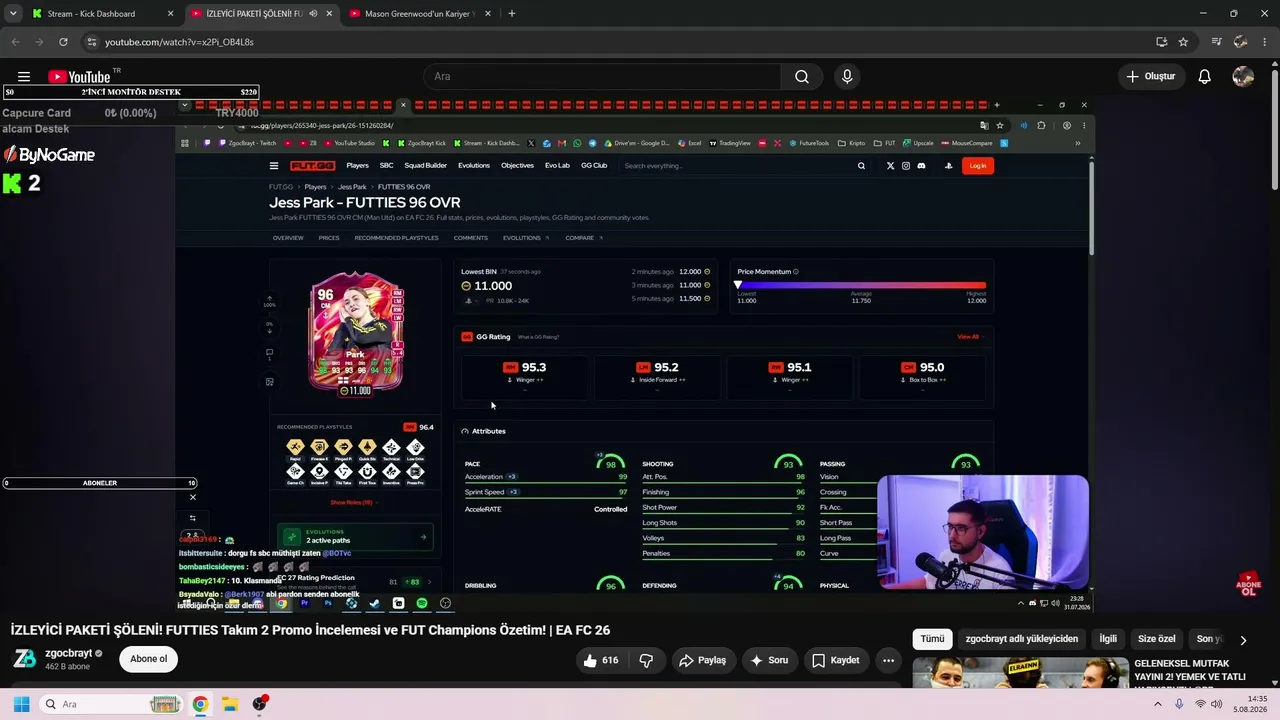Image resolution: width=1280 pixels, height=720 pixels.
Task: Open the tab search dropdown
Action: (13, 14)
